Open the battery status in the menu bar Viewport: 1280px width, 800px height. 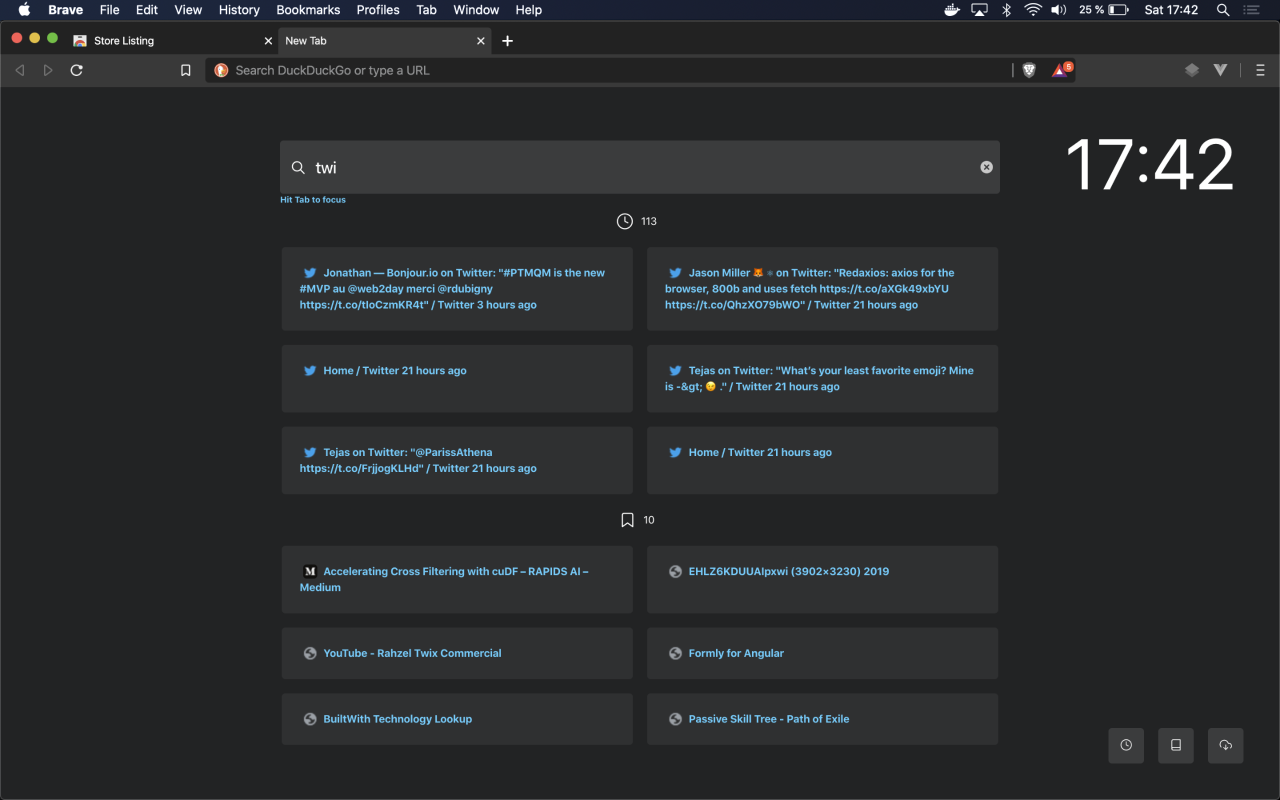click(x=1103, y=10)
